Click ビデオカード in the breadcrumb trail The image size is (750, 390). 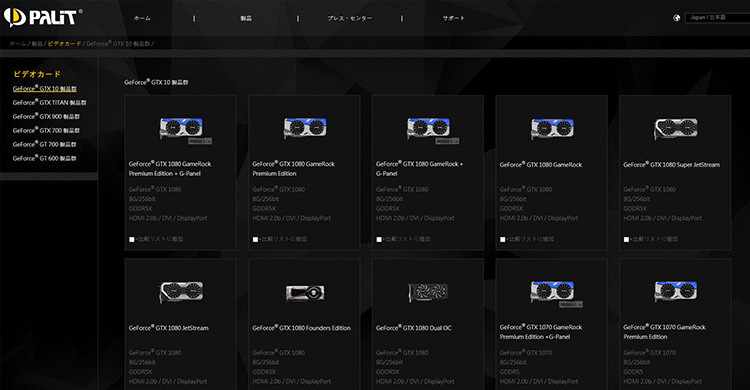[65, 44]
